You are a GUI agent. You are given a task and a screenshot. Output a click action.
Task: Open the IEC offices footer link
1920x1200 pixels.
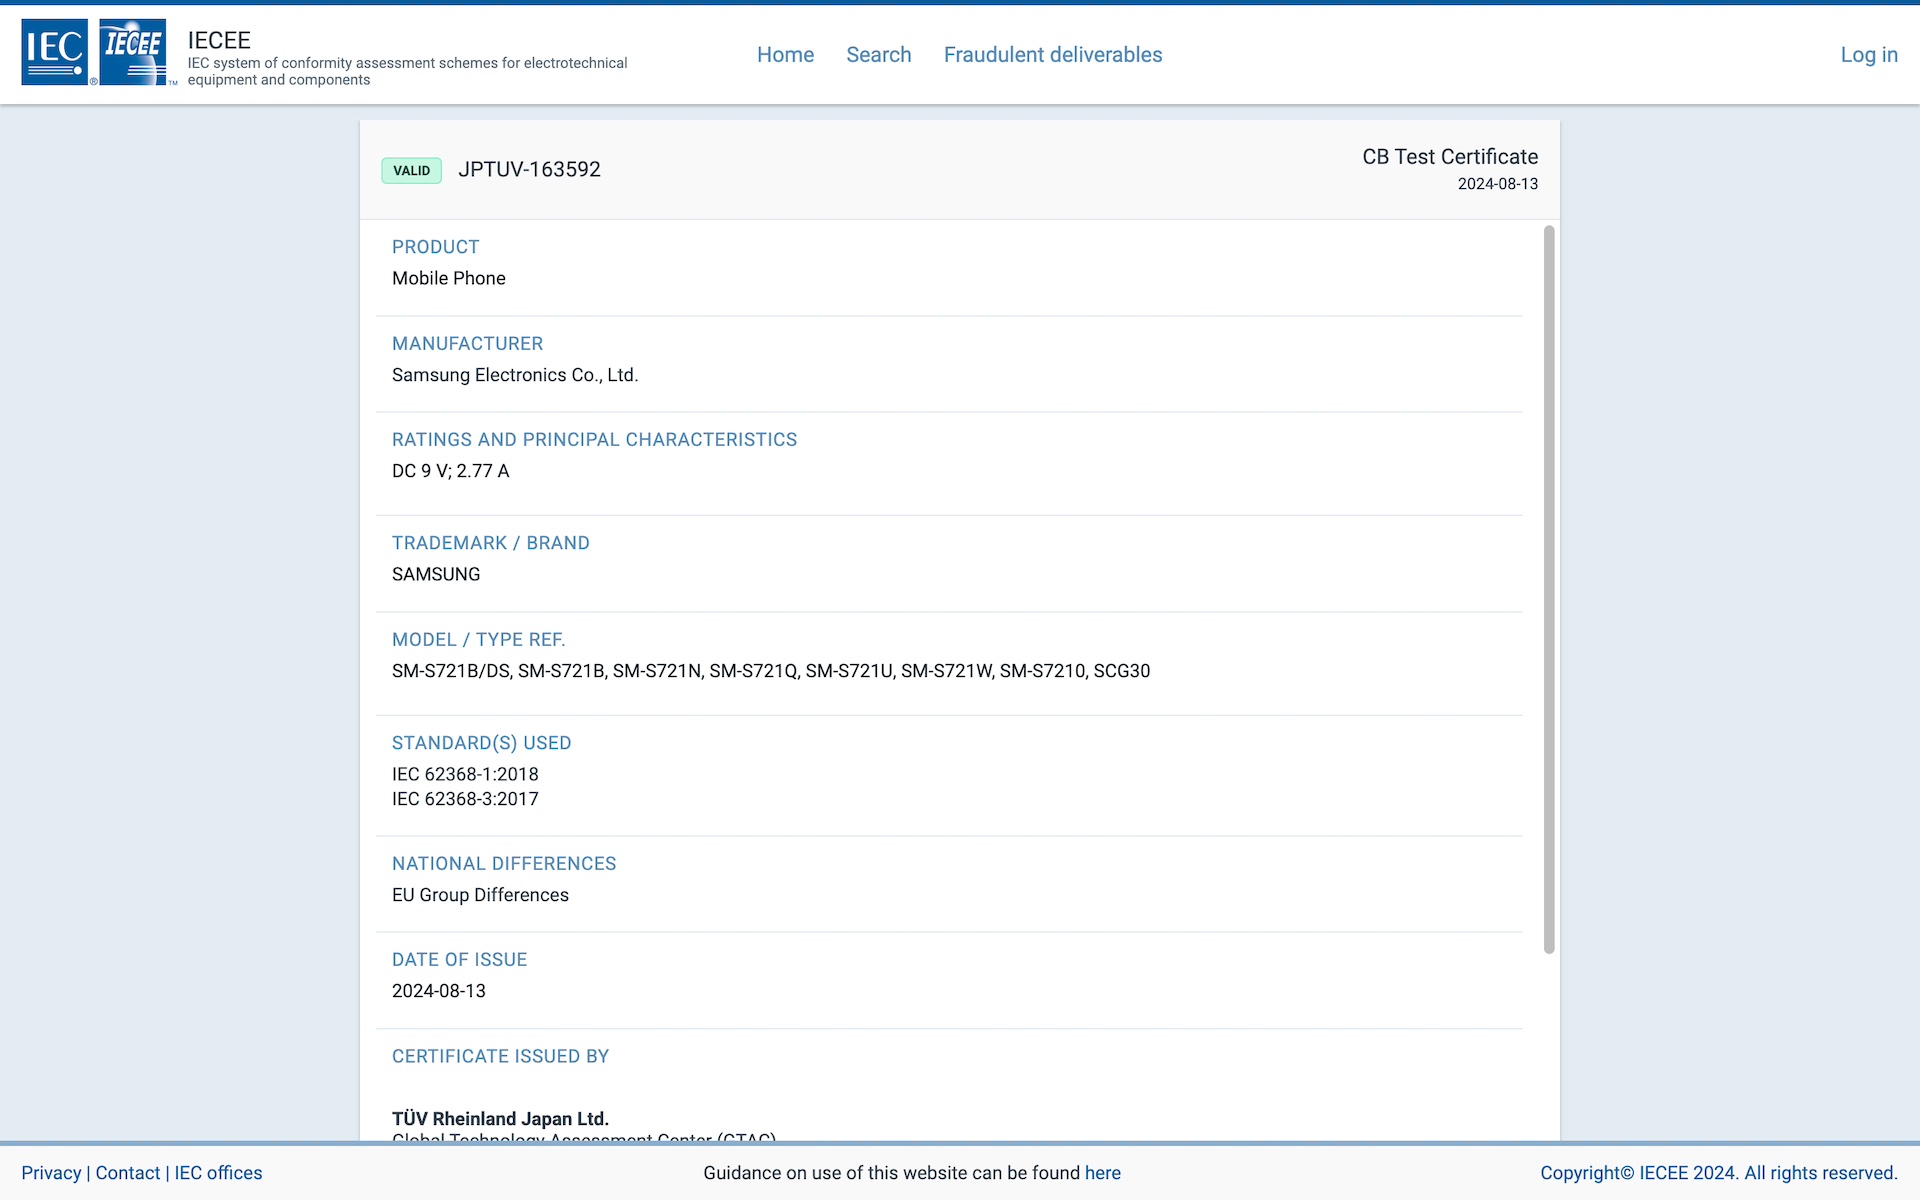coord(218,1173)
